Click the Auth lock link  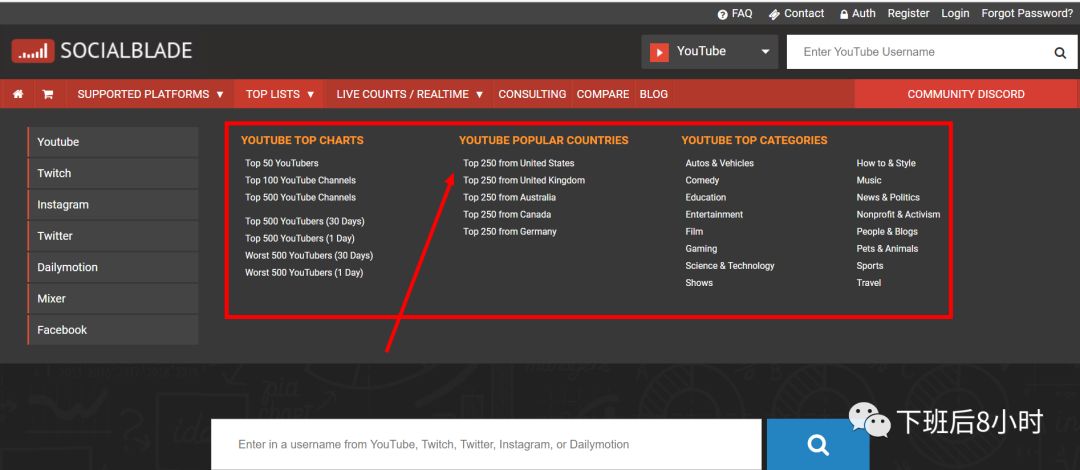pyautogui.click(x=857, y=14)
